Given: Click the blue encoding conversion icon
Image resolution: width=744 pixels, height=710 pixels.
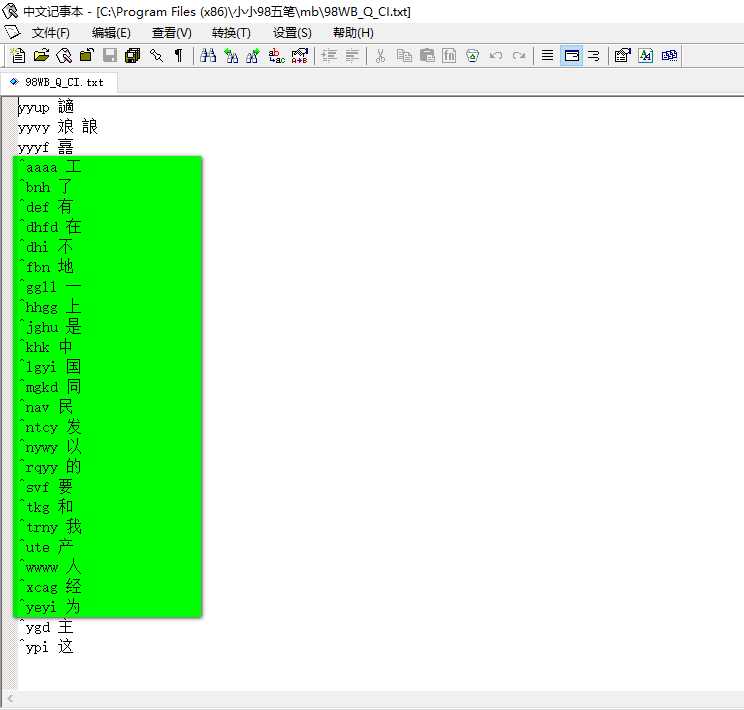Looking at the screenshot, I should pos(669,56).
